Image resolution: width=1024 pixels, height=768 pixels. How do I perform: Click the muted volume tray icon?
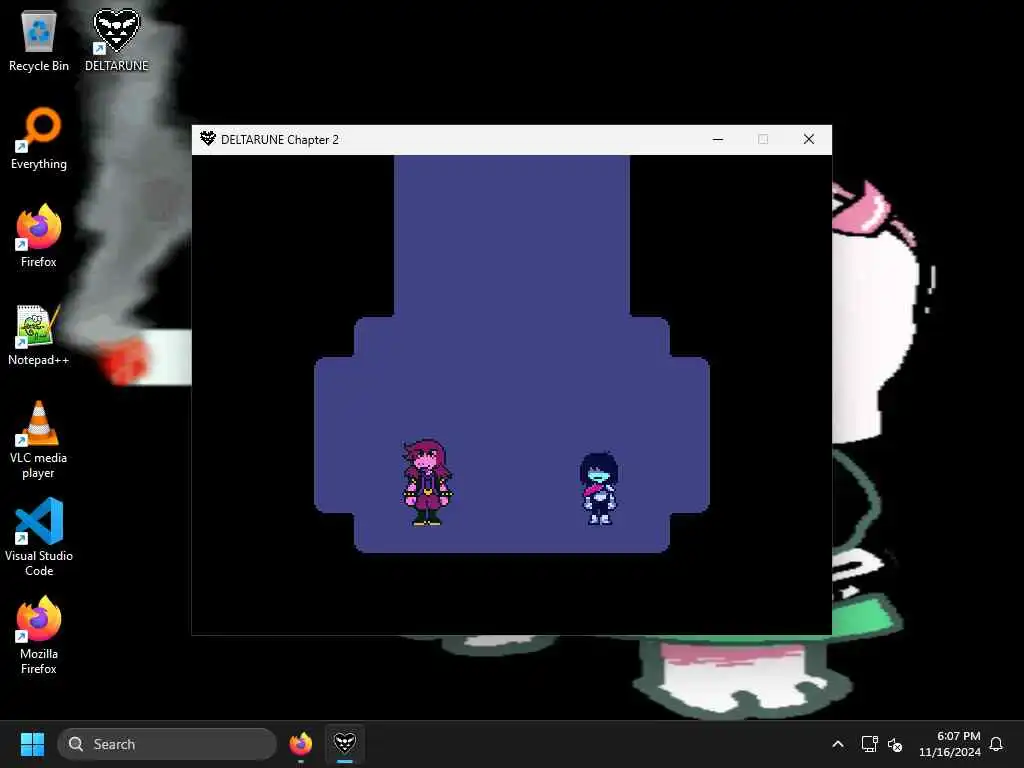coord(895,744)
